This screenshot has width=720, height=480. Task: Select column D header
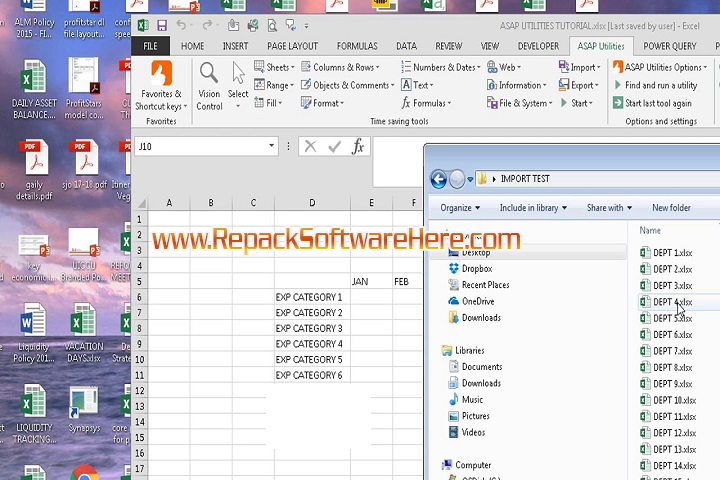click(312, 203)
